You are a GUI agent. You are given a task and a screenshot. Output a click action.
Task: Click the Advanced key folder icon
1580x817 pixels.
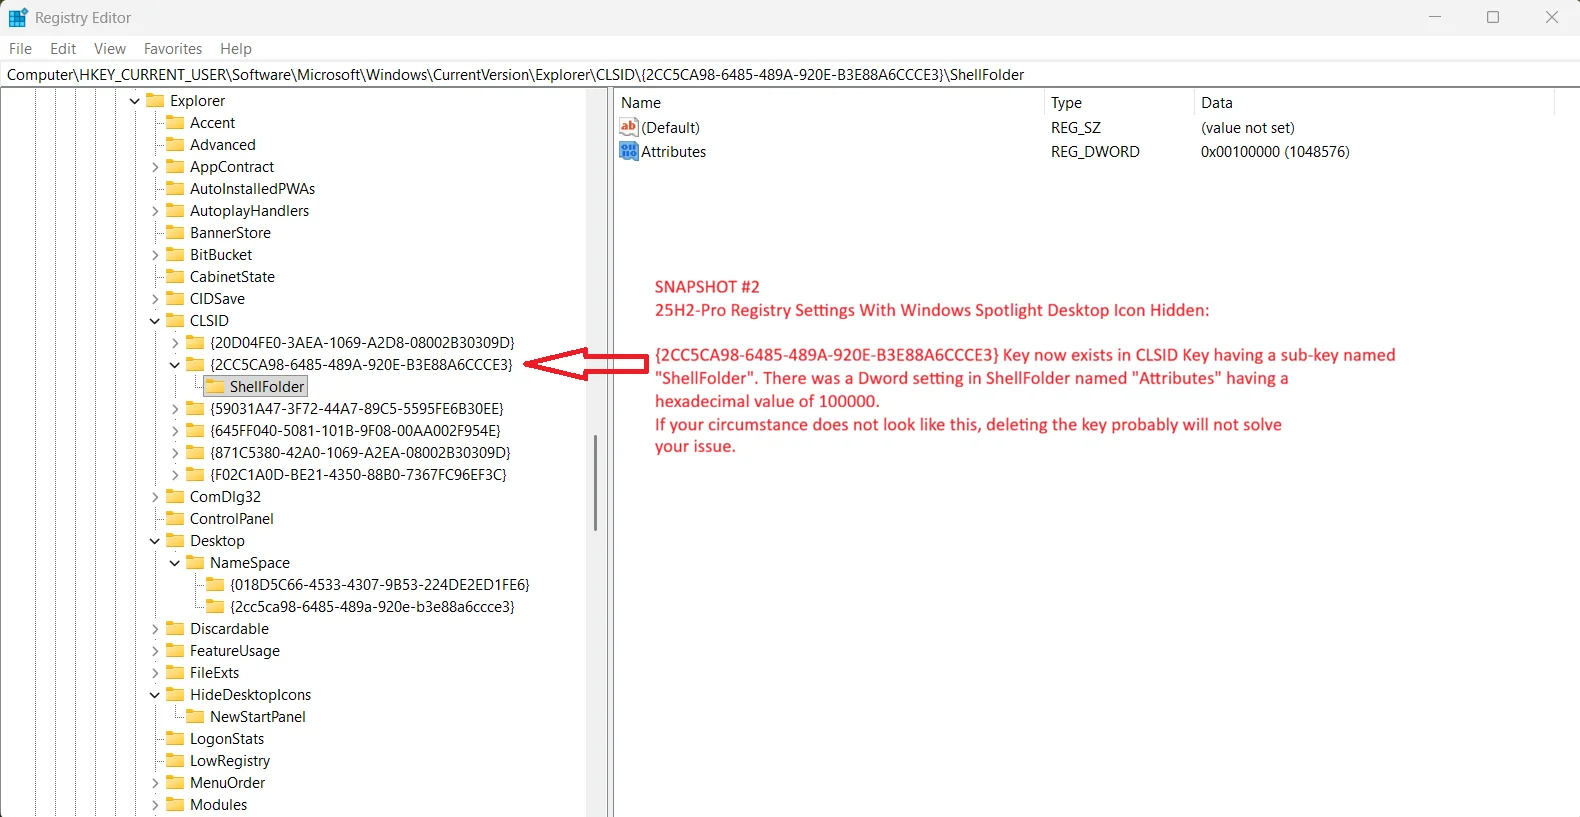pyautogui.click(x=175, y=144)
